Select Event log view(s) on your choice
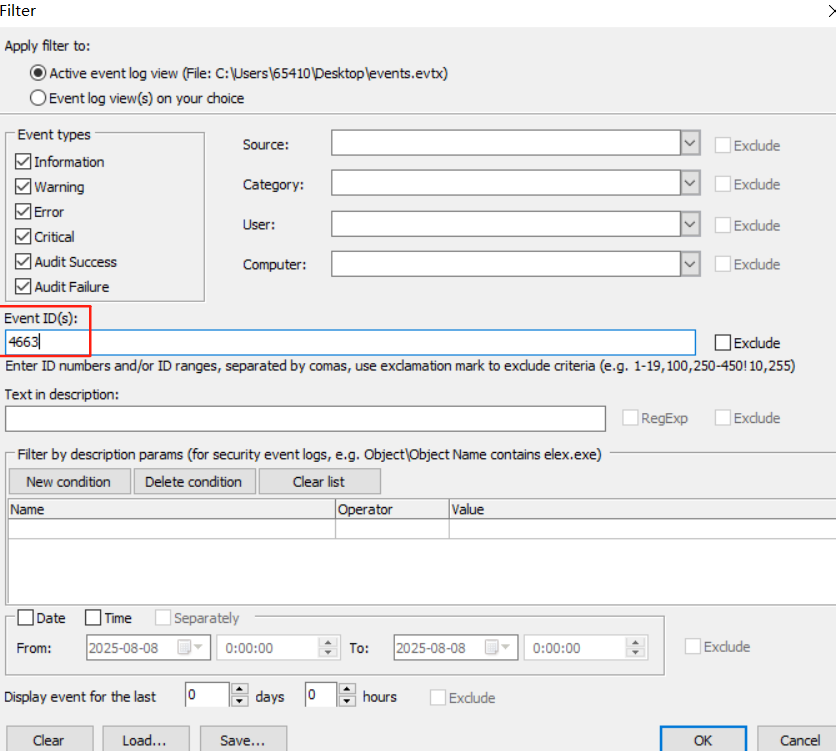 click(39, 98)
